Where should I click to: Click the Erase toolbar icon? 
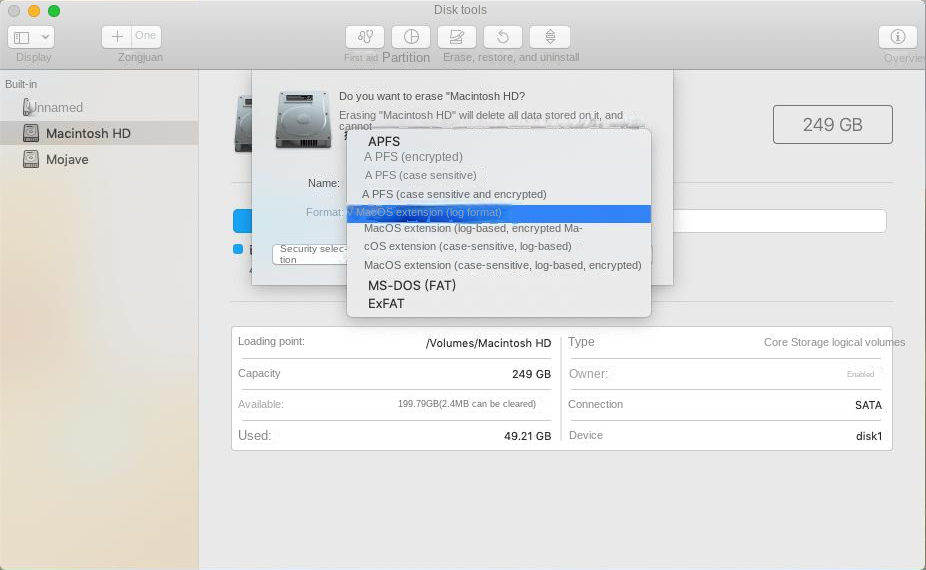(x=457, y=37)
